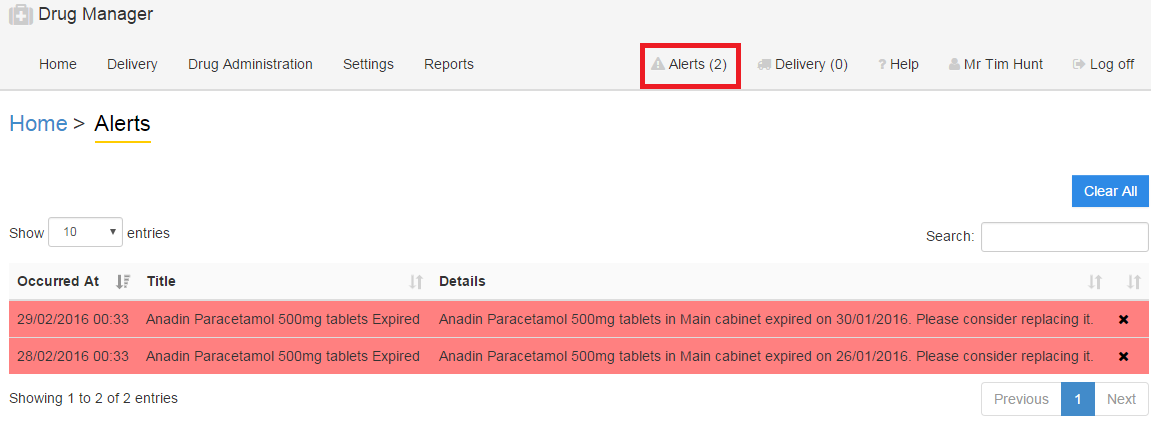1151x423 pixels.
Task: Open the Drug Administration menu
Action: click(250, 64)
